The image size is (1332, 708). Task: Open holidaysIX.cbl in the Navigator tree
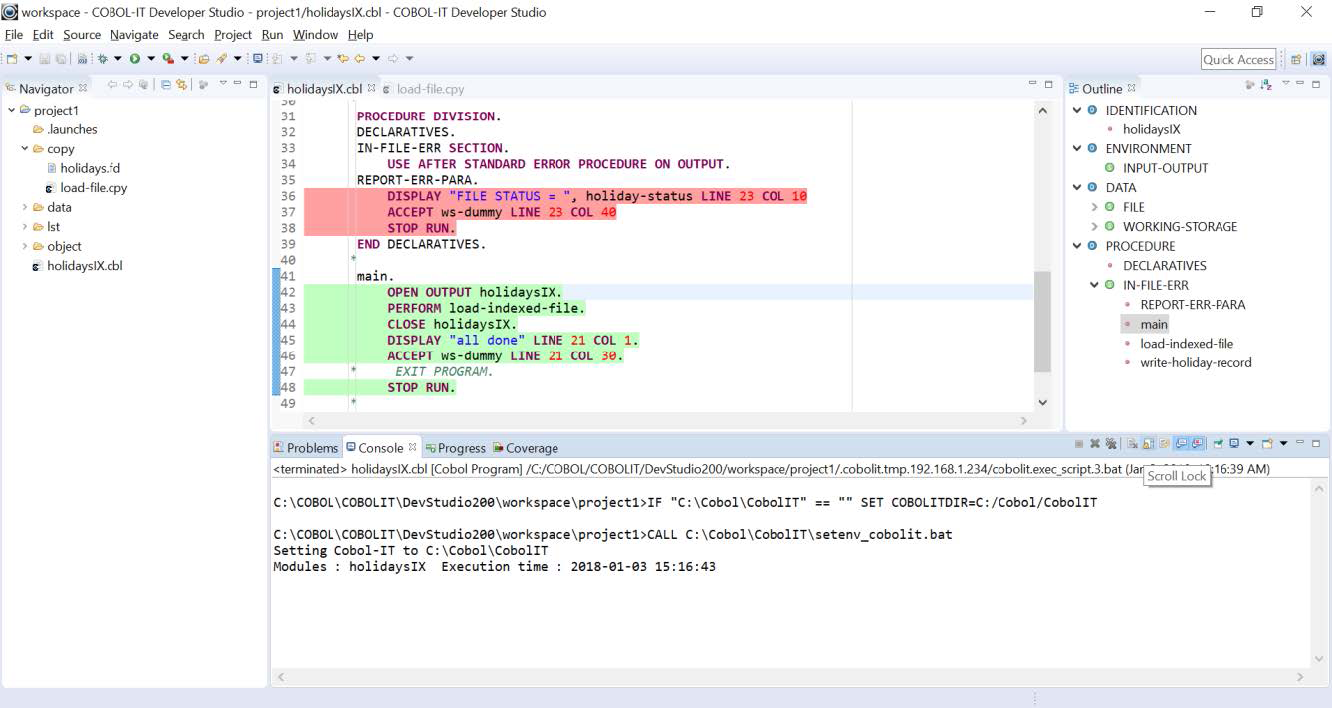tap(84, 266)
